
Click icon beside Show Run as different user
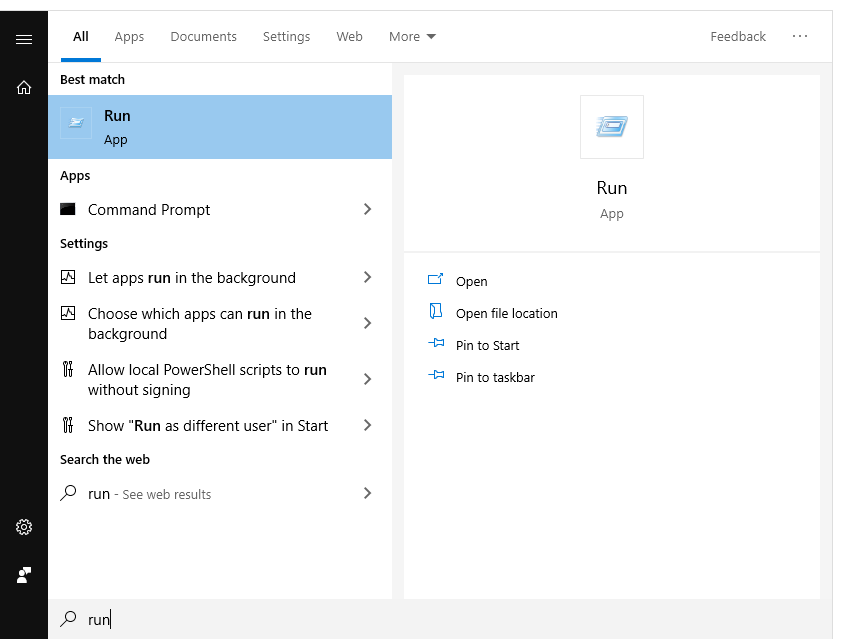click(68, 425)
